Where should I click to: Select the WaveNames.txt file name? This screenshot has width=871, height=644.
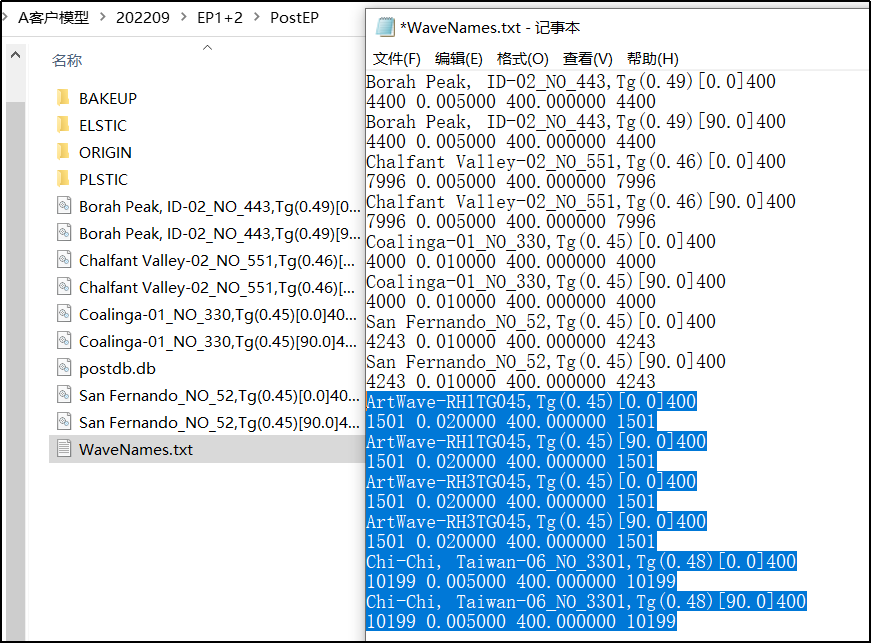coord(136,450)
